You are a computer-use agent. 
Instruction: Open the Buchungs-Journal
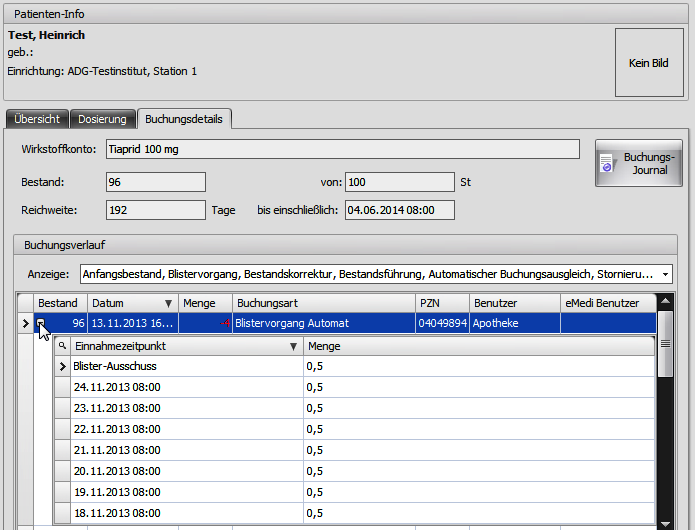(x=638, y=163)
